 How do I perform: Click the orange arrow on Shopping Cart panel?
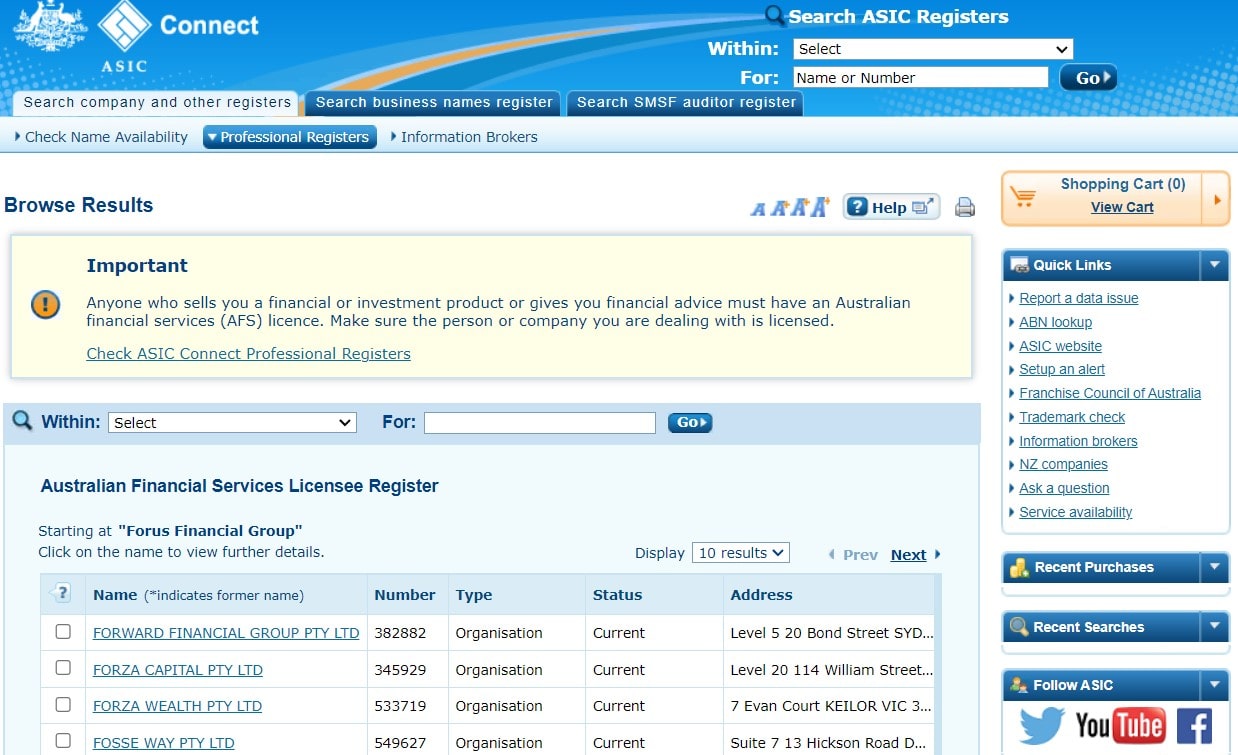[1218, 199]
